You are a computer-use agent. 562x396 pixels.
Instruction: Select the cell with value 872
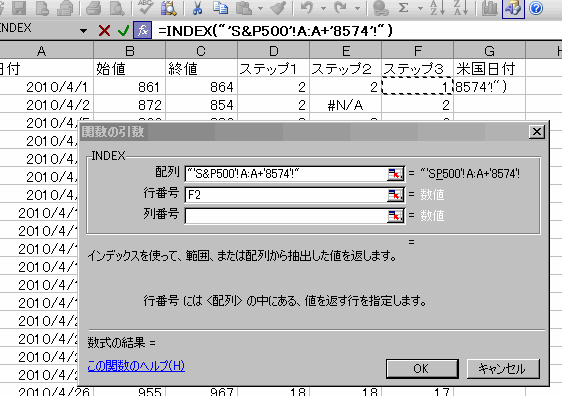pos(130,105)
